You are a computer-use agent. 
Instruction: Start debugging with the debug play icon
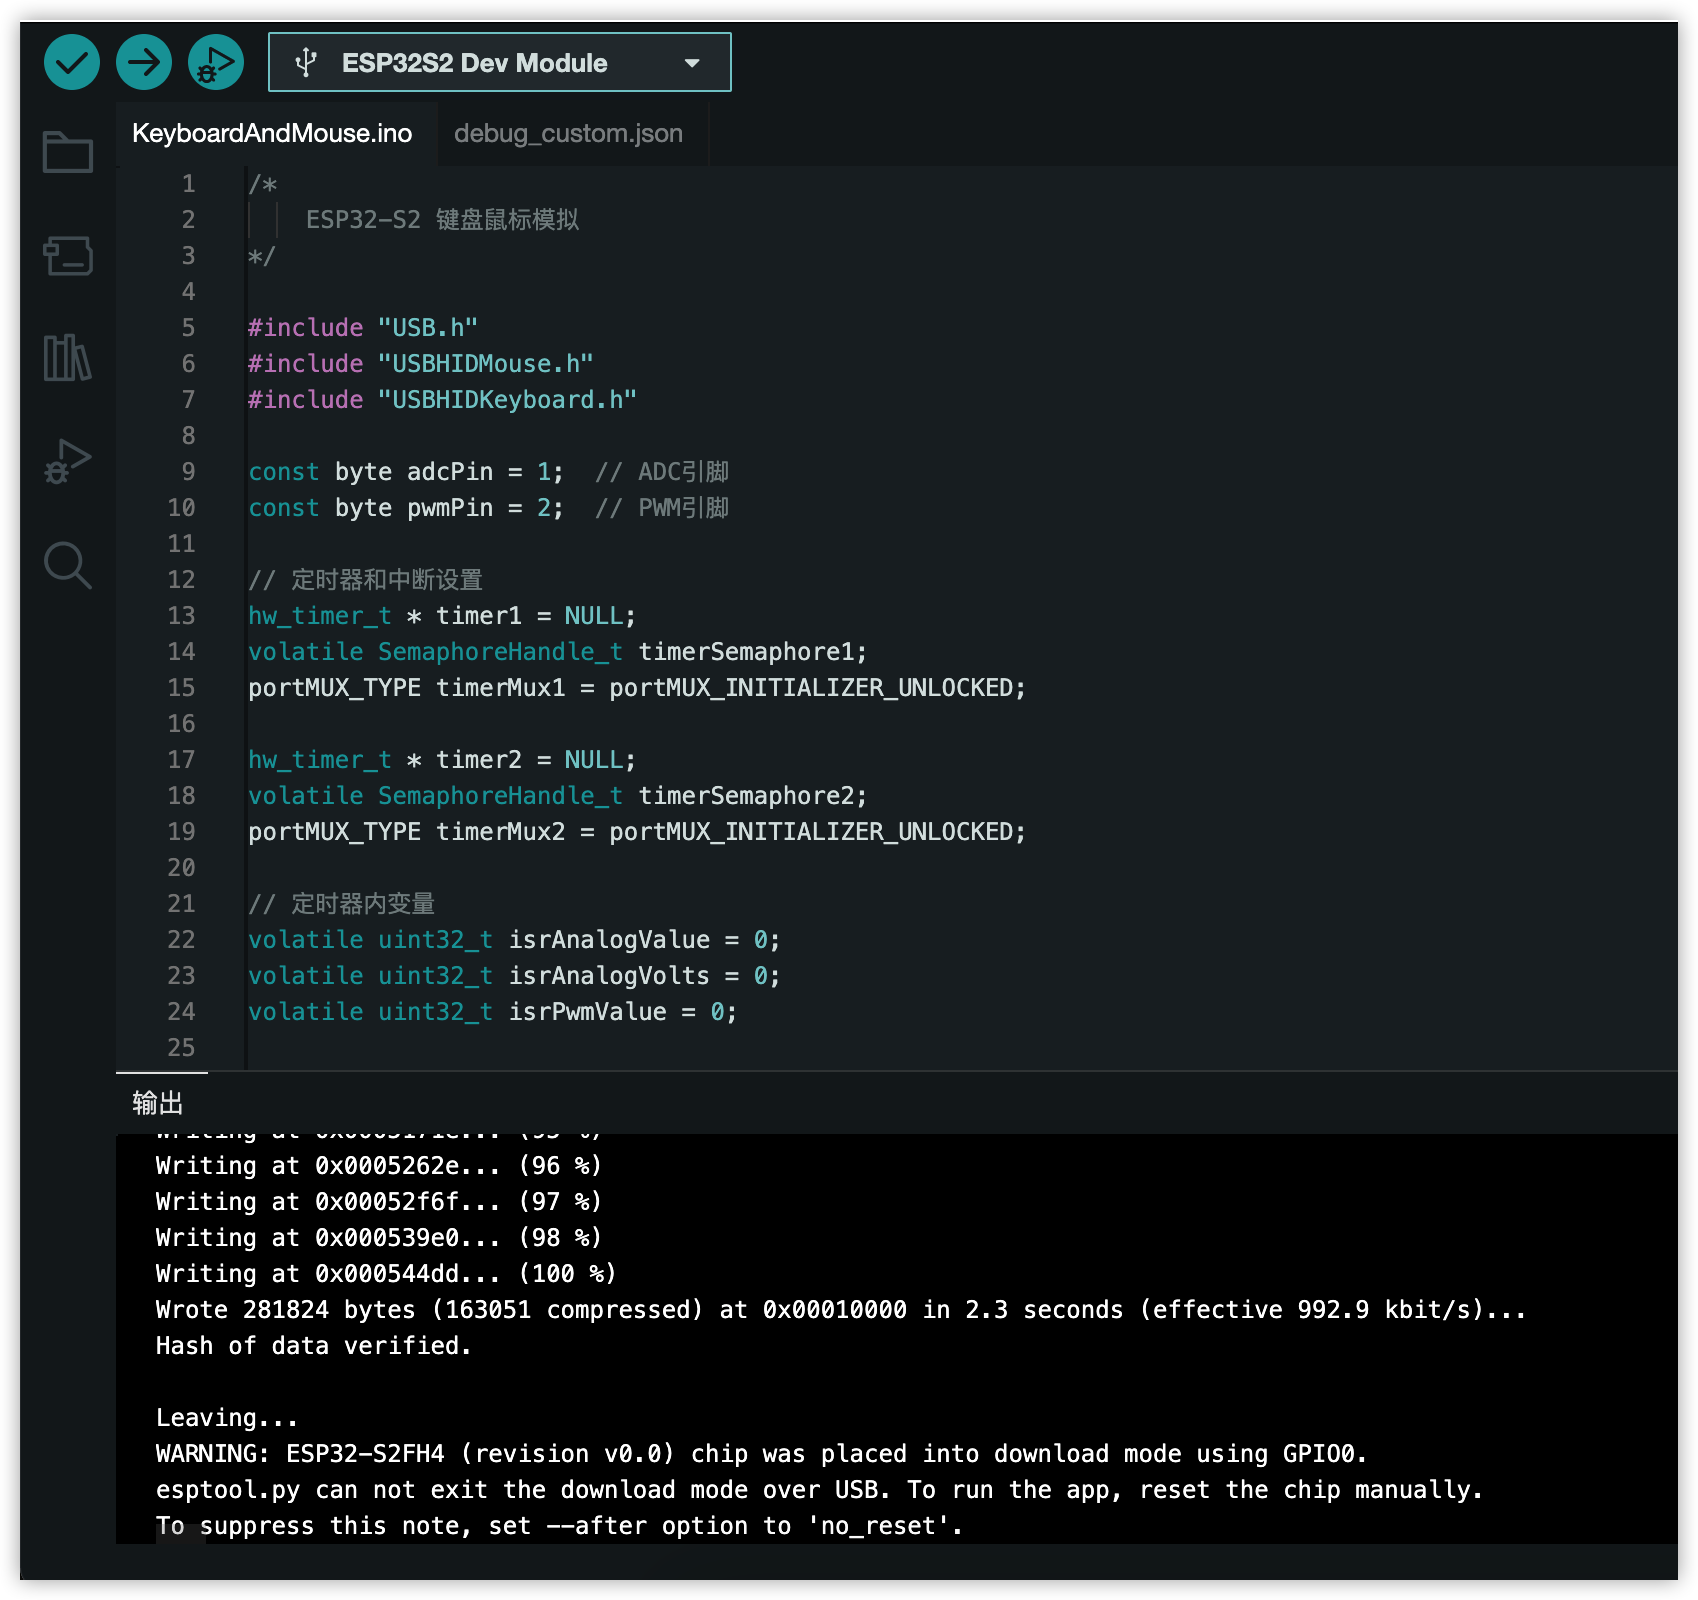coord(215,62)
